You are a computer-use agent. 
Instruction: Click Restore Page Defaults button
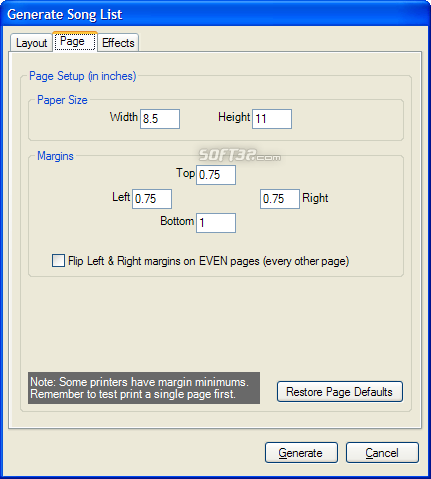click(x=340, y=392)
